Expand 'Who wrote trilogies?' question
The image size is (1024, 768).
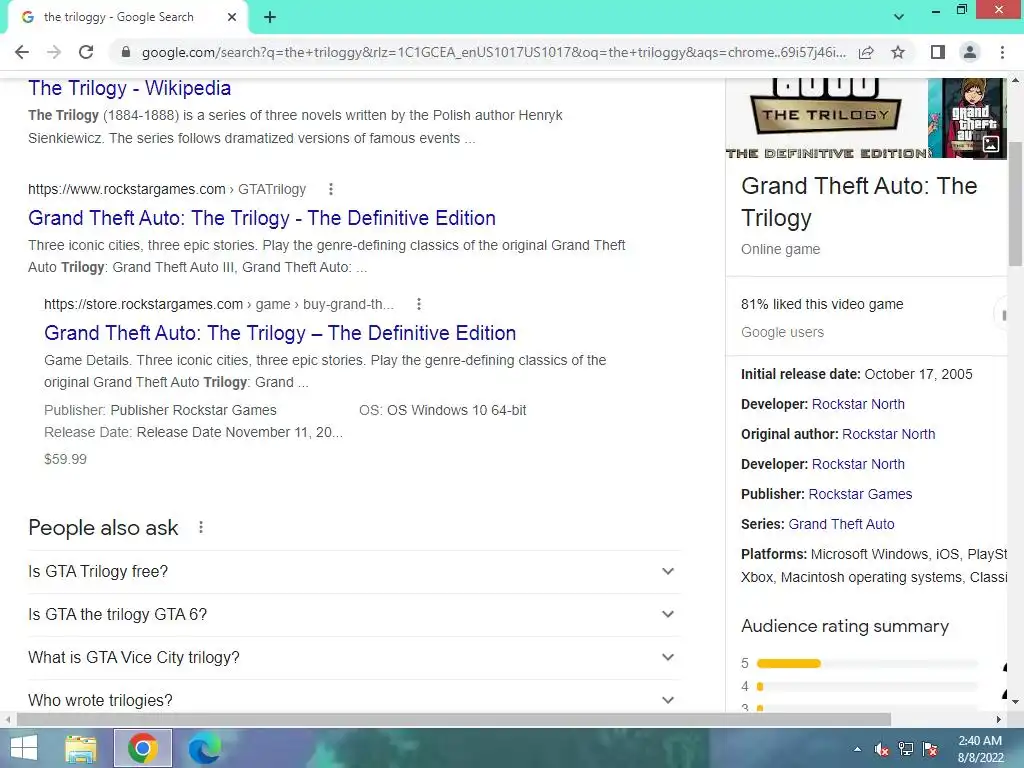pos(353,696)
